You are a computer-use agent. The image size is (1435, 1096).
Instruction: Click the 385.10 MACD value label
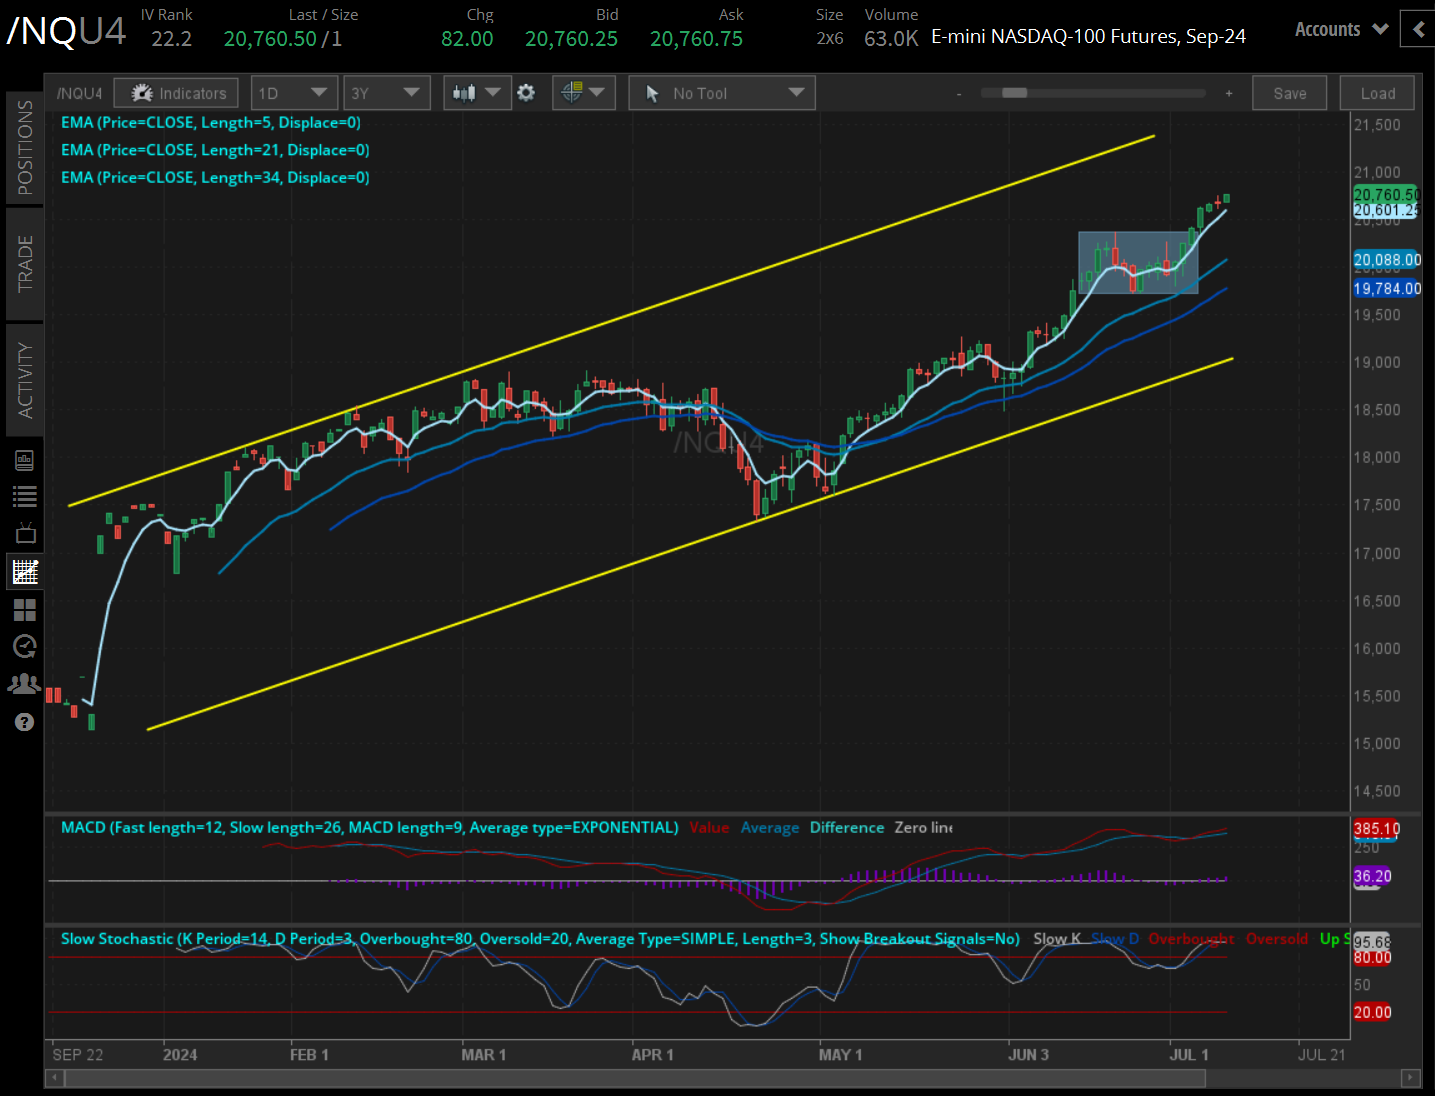pyautogui.click(x=1376, y=829)
